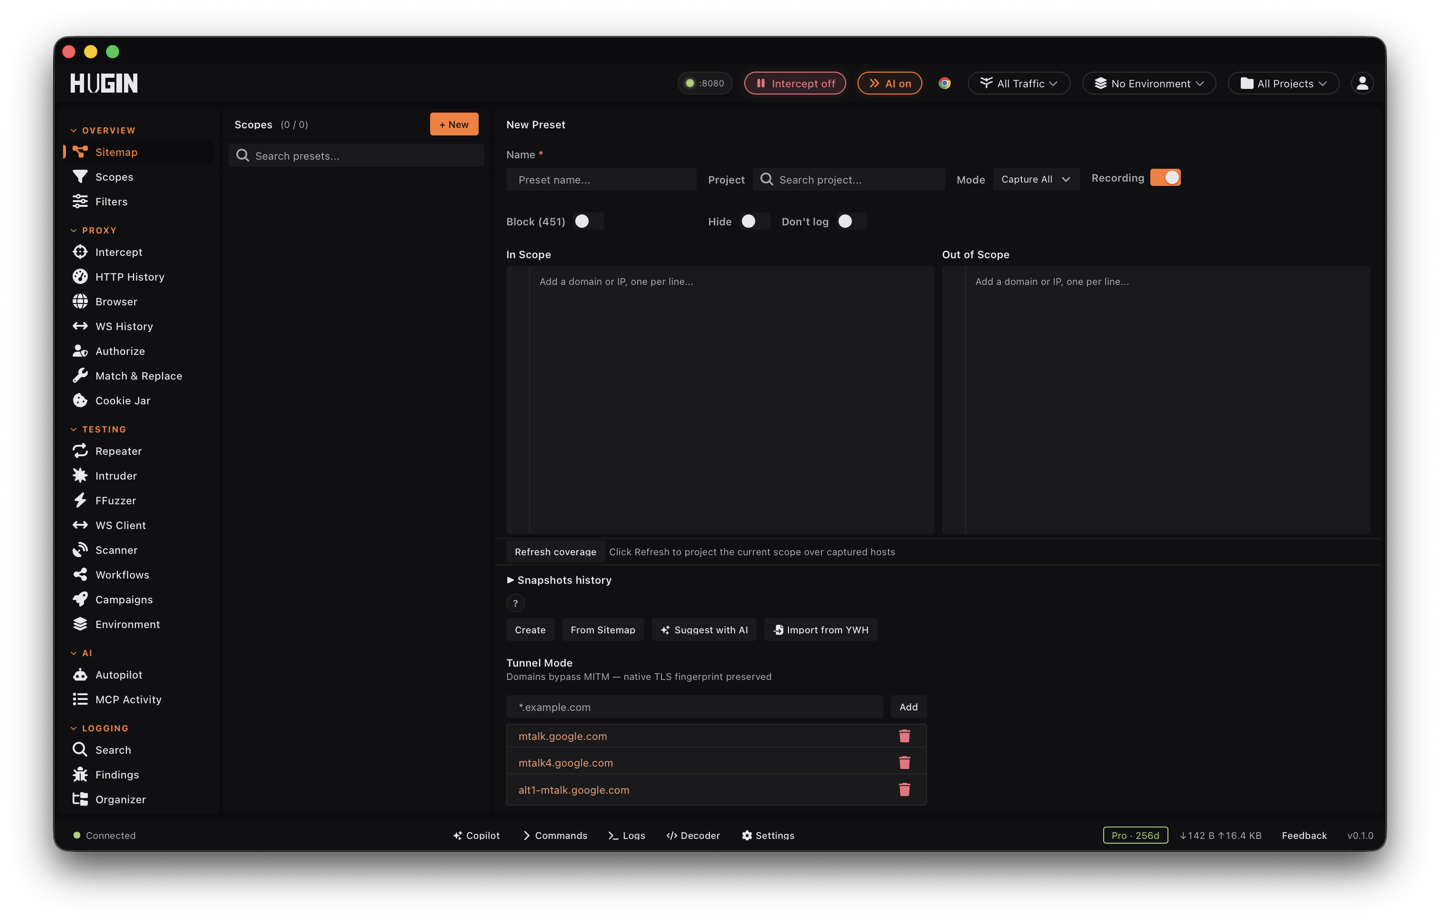Click the Match & Replace wrench icon
Viewport: 1440px width, 922px height.
coord(80,376)
